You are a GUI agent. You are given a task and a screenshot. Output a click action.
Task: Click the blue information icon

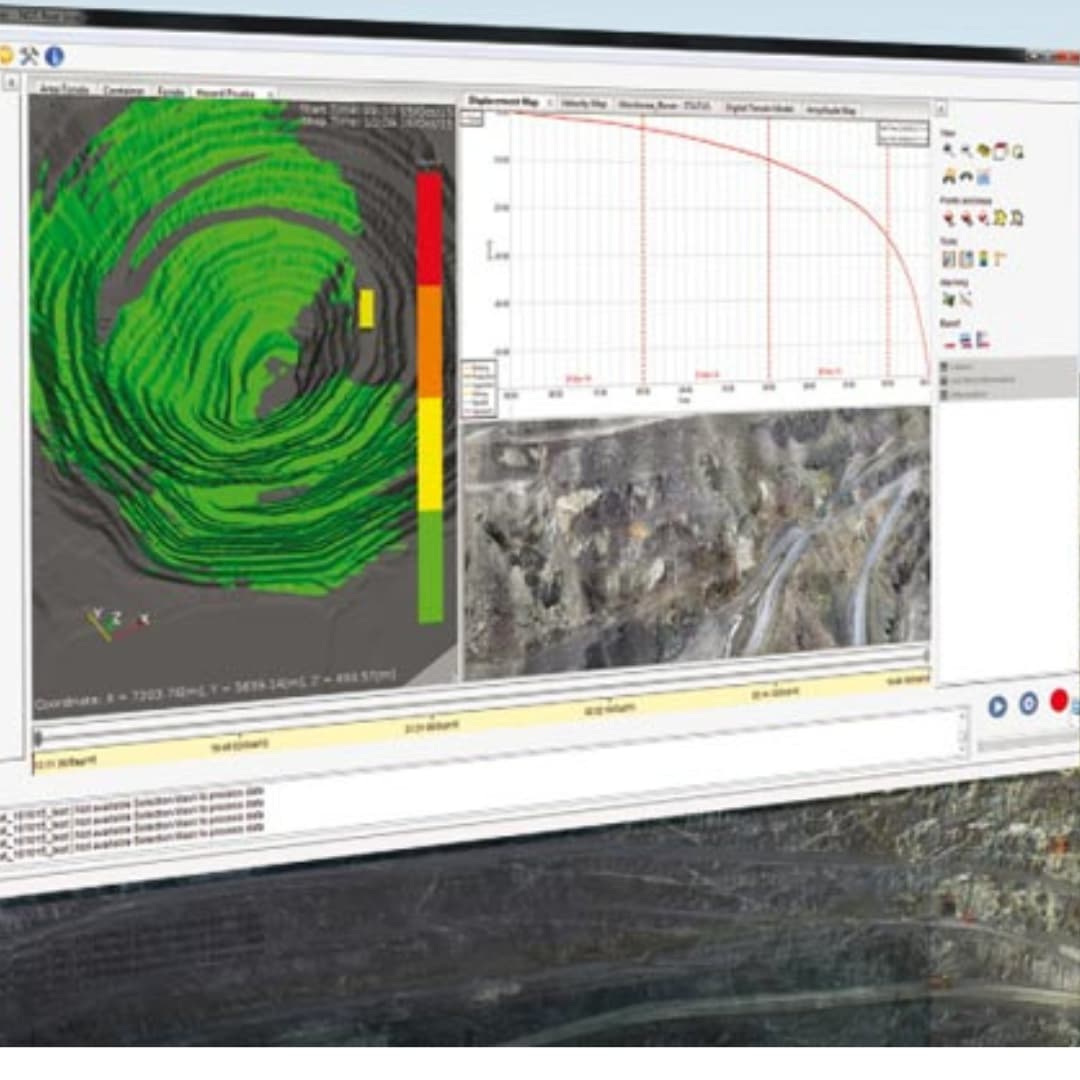pos(54,57)
